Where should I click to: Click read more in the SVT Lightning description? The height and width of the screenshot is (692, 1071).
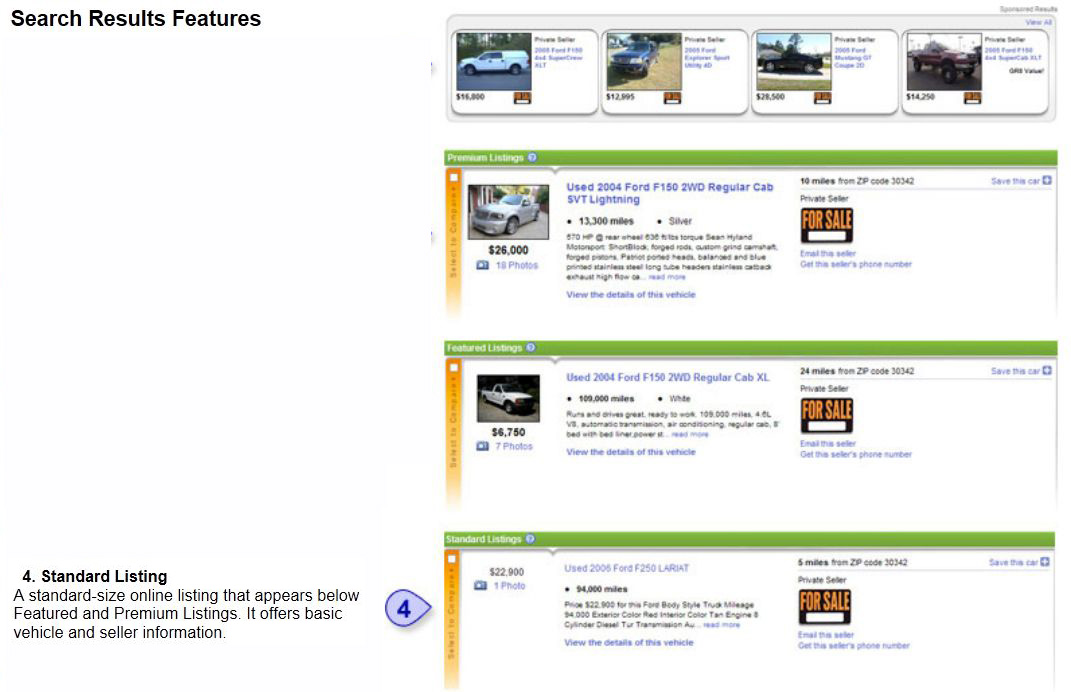click(667, 277)
